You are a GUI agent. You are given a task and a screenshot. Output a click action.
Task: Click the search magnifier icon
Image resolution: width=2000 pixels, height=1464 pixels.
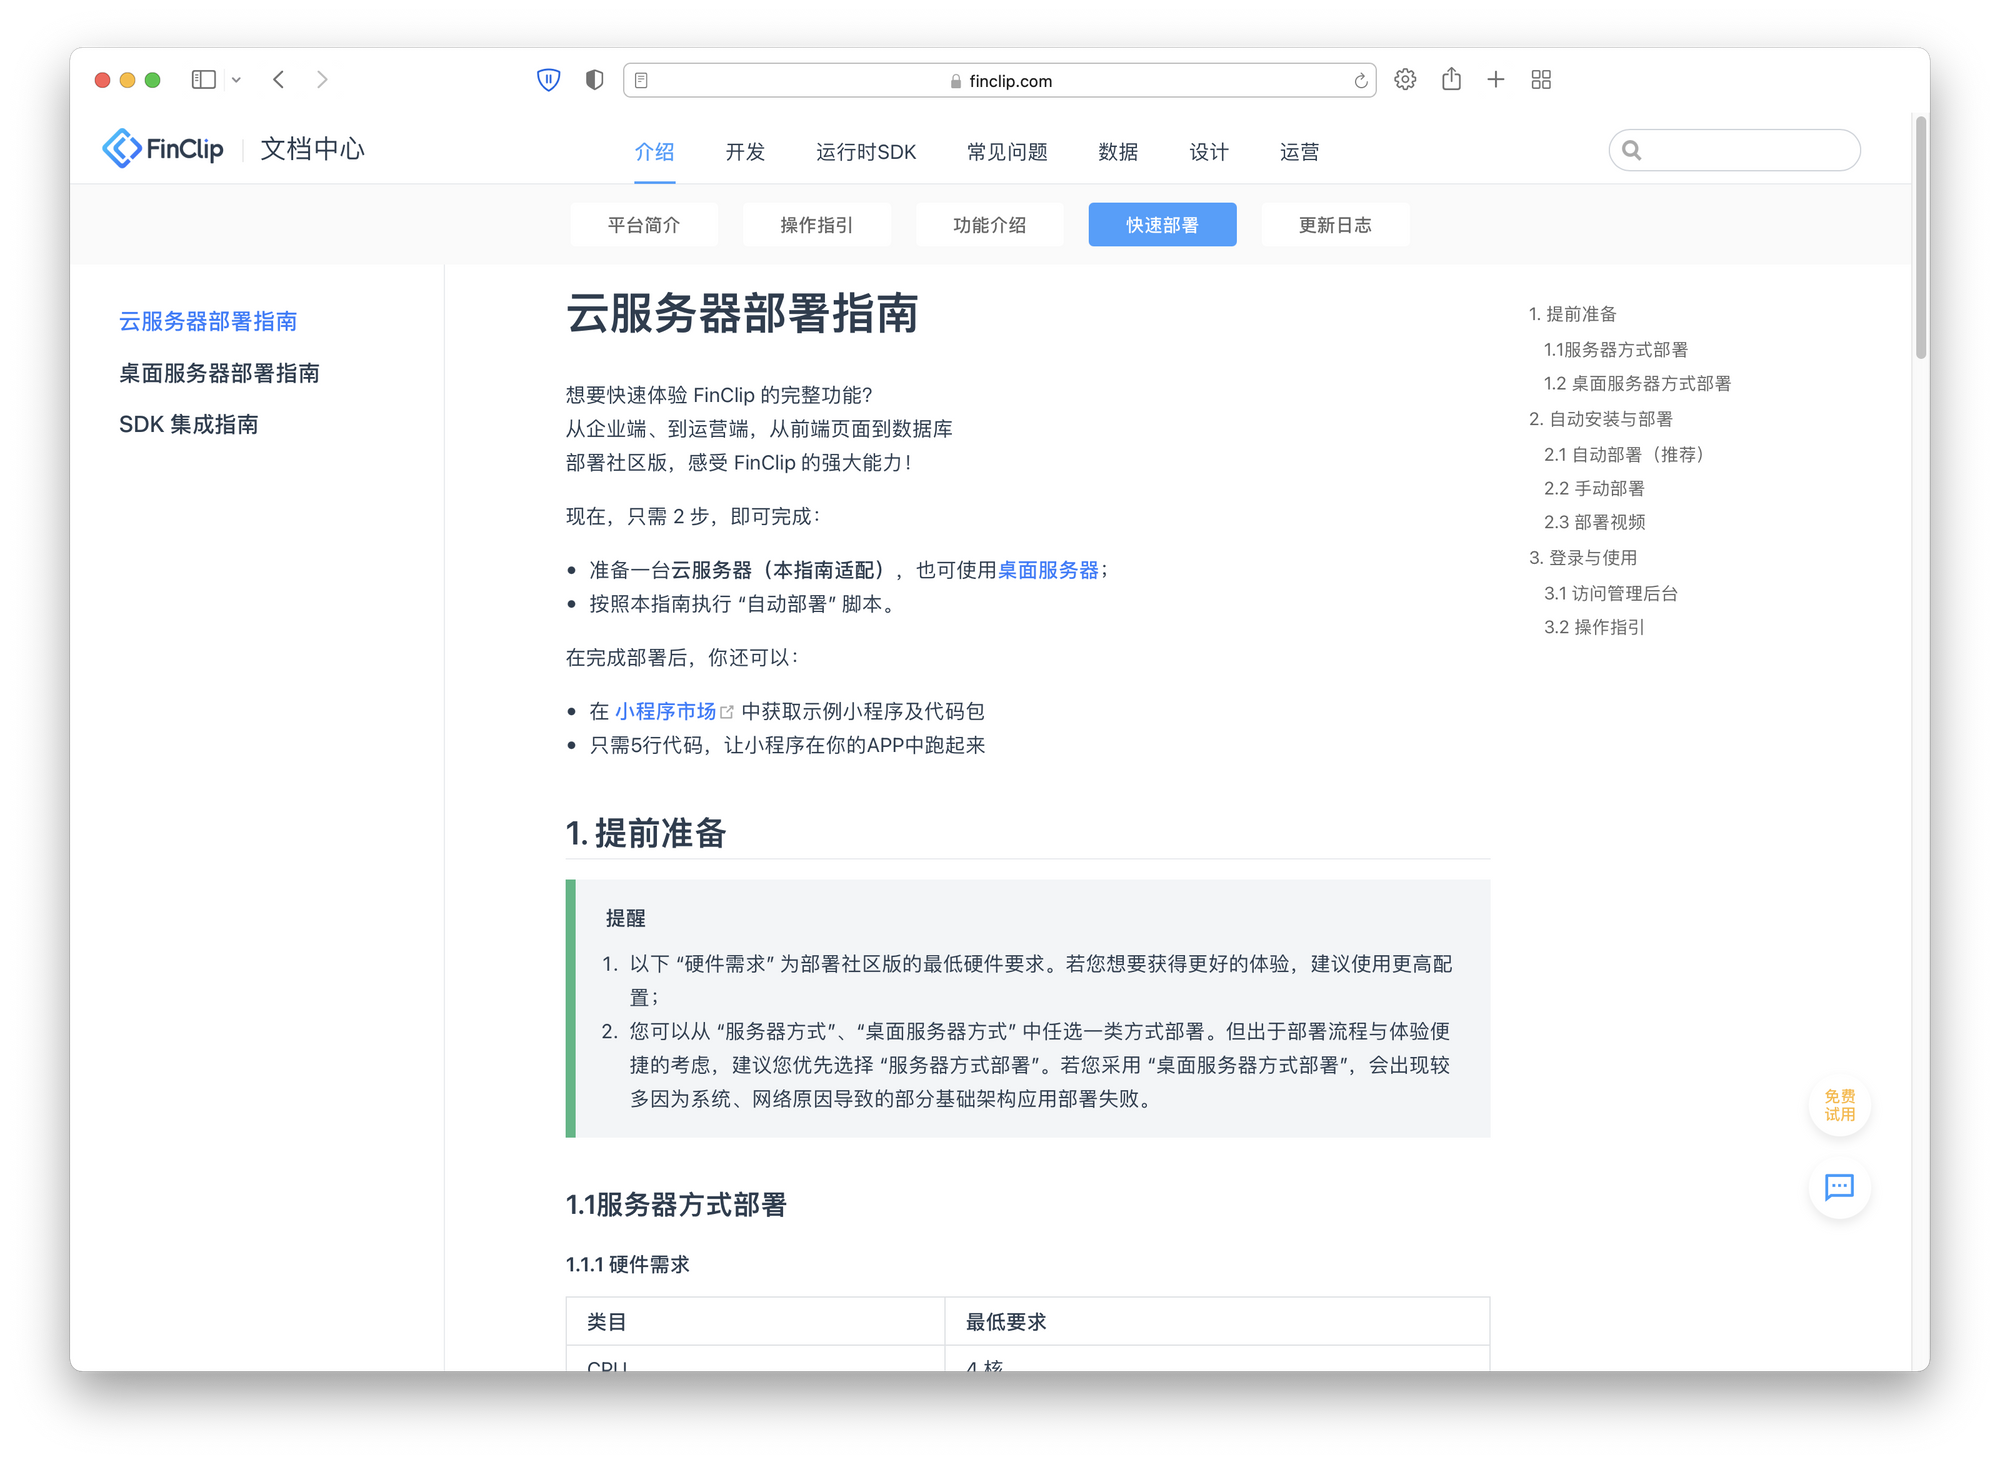(1632, 151)
